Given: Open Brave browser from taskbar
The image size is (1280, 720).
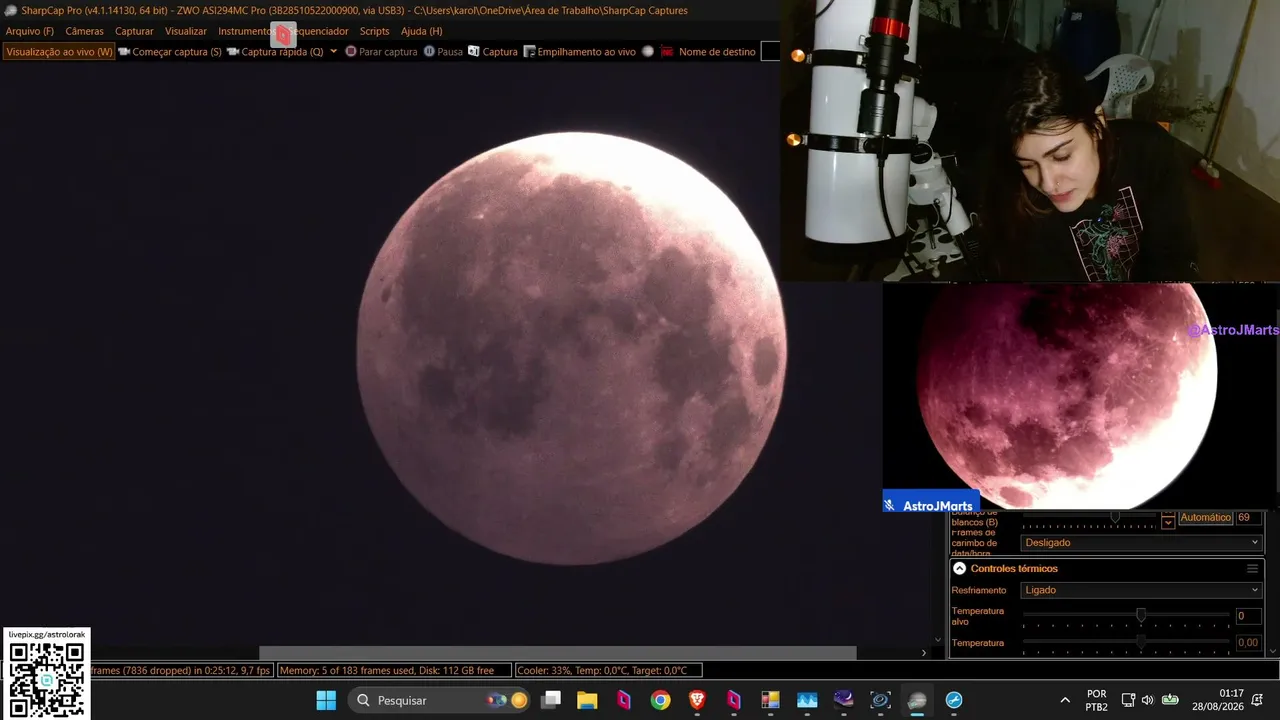Looking at the screenshot, I should coord(697,700).
